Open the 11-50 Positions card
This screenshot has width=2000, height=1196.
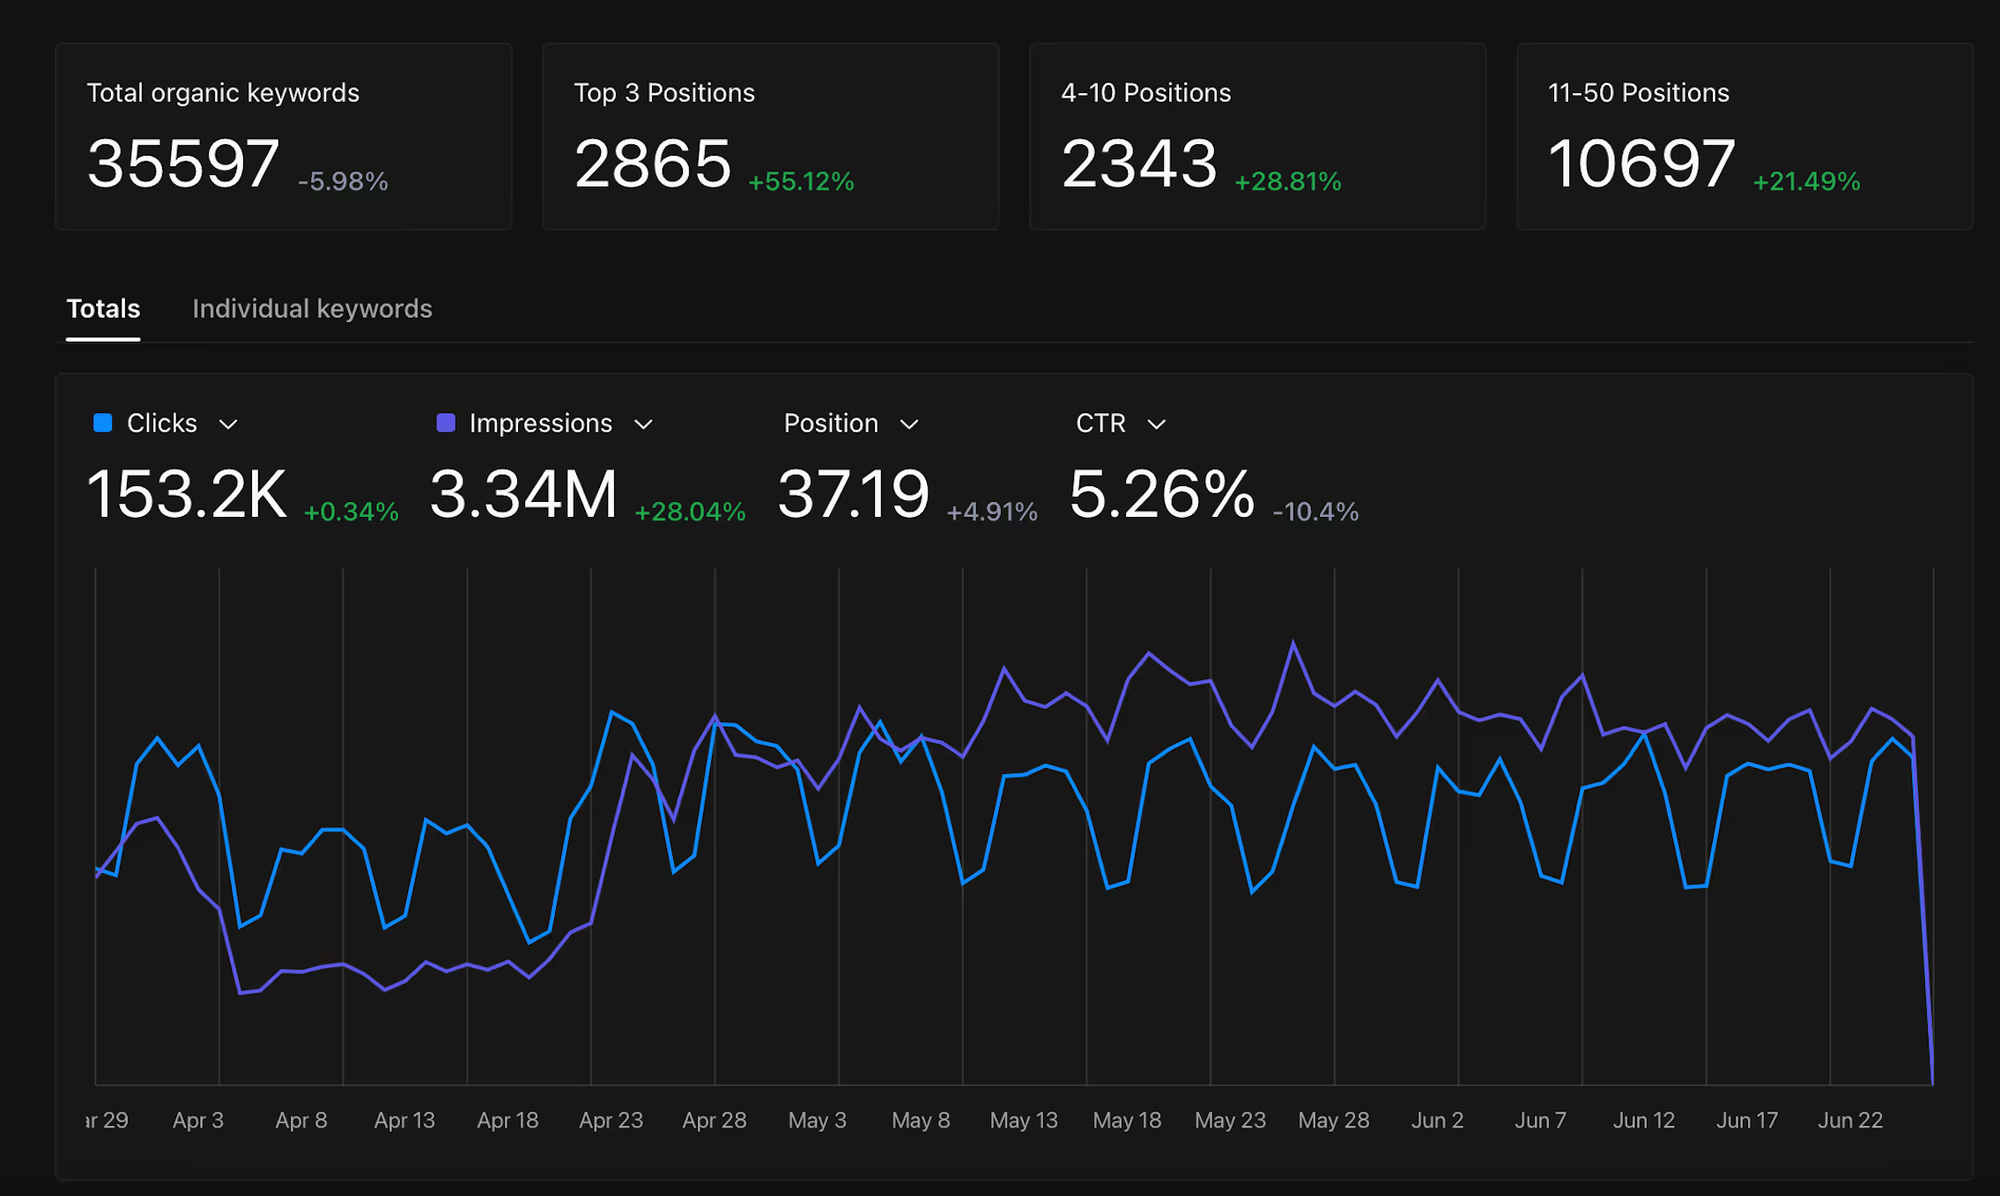[x=1743, y=136]
